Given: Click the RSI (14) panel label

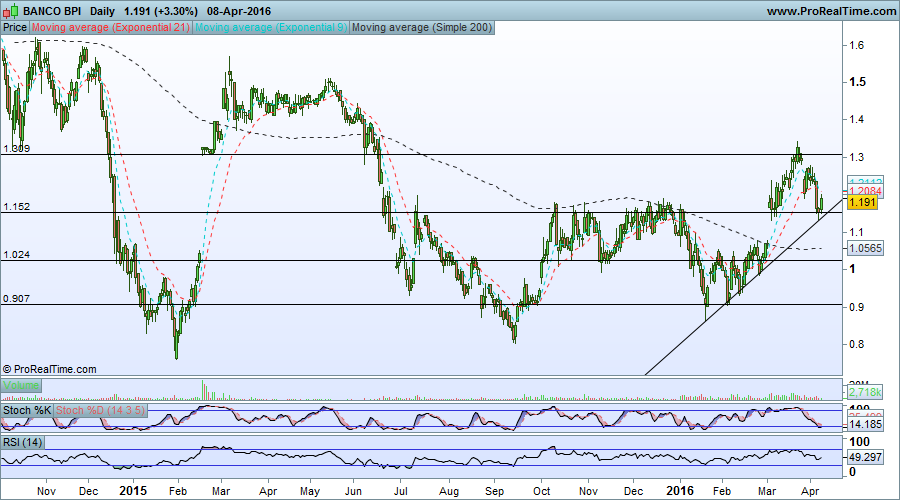Looking at the screenshot, I should pyautogui.click(x=22, y=442).
